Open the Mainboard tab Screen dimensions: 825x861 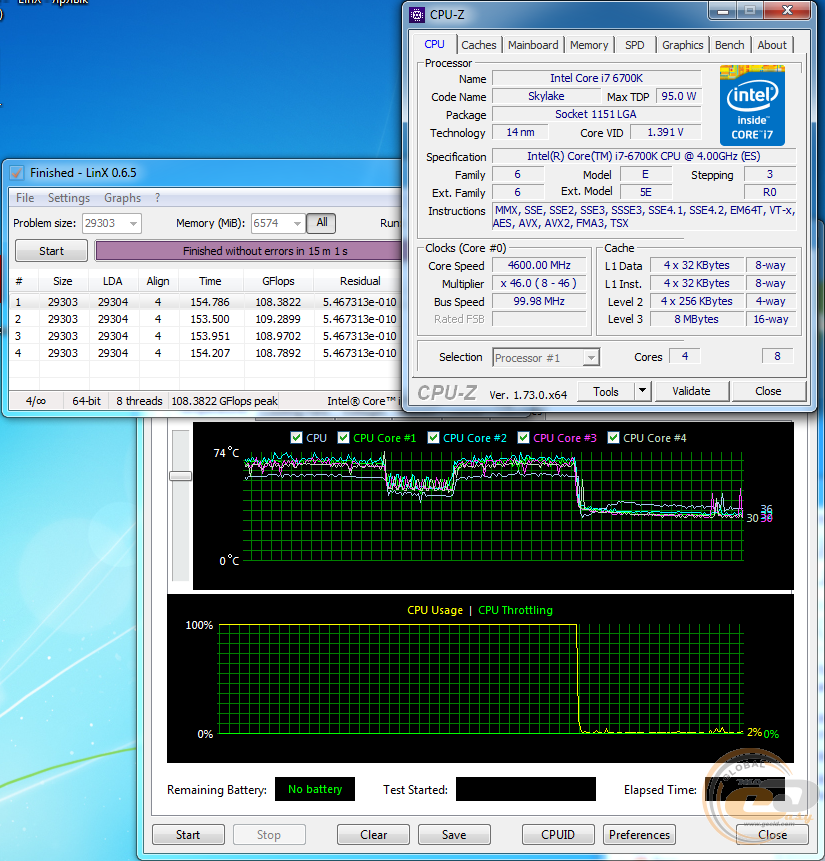click(x=533, y=45)
